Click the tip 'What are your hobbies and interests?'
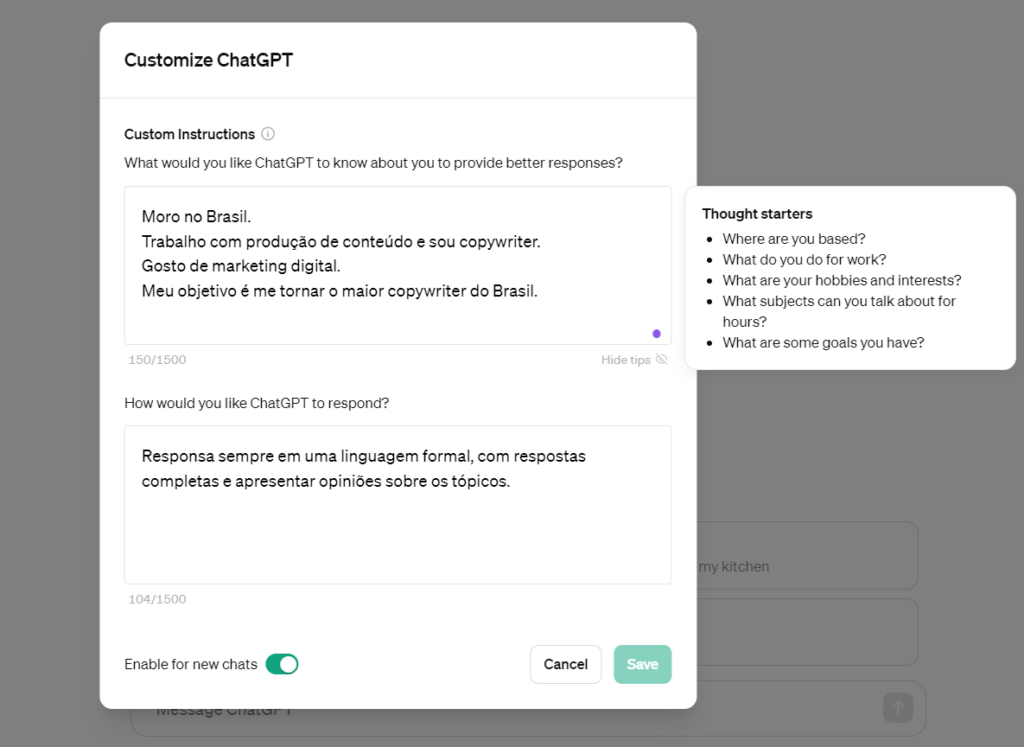1024x747 pixels. (x=842, y=281)
